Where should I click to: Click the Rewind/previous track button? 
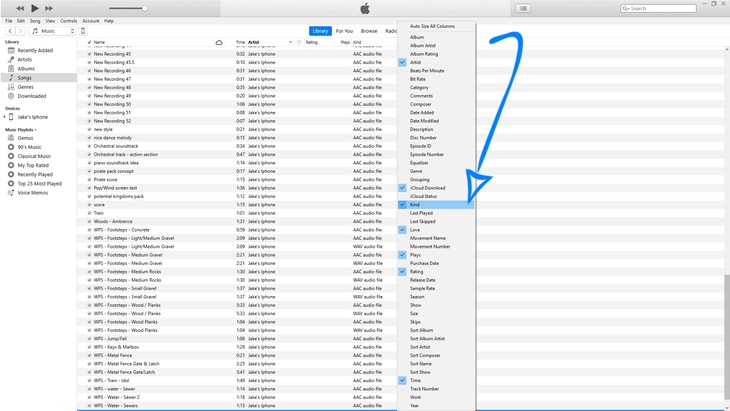tap(20, 8)
